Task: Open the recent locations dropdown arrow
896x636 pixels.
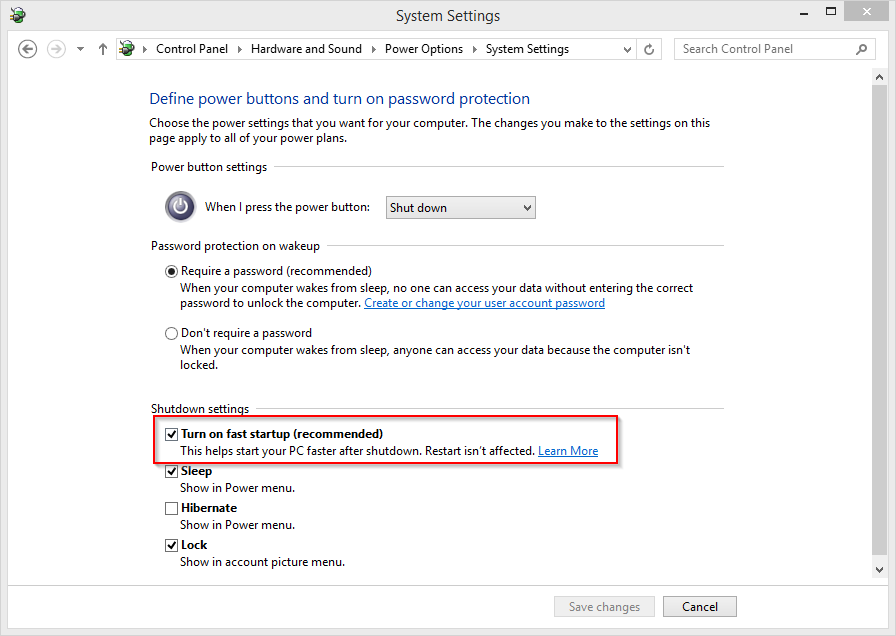Action: pos(81,49)
